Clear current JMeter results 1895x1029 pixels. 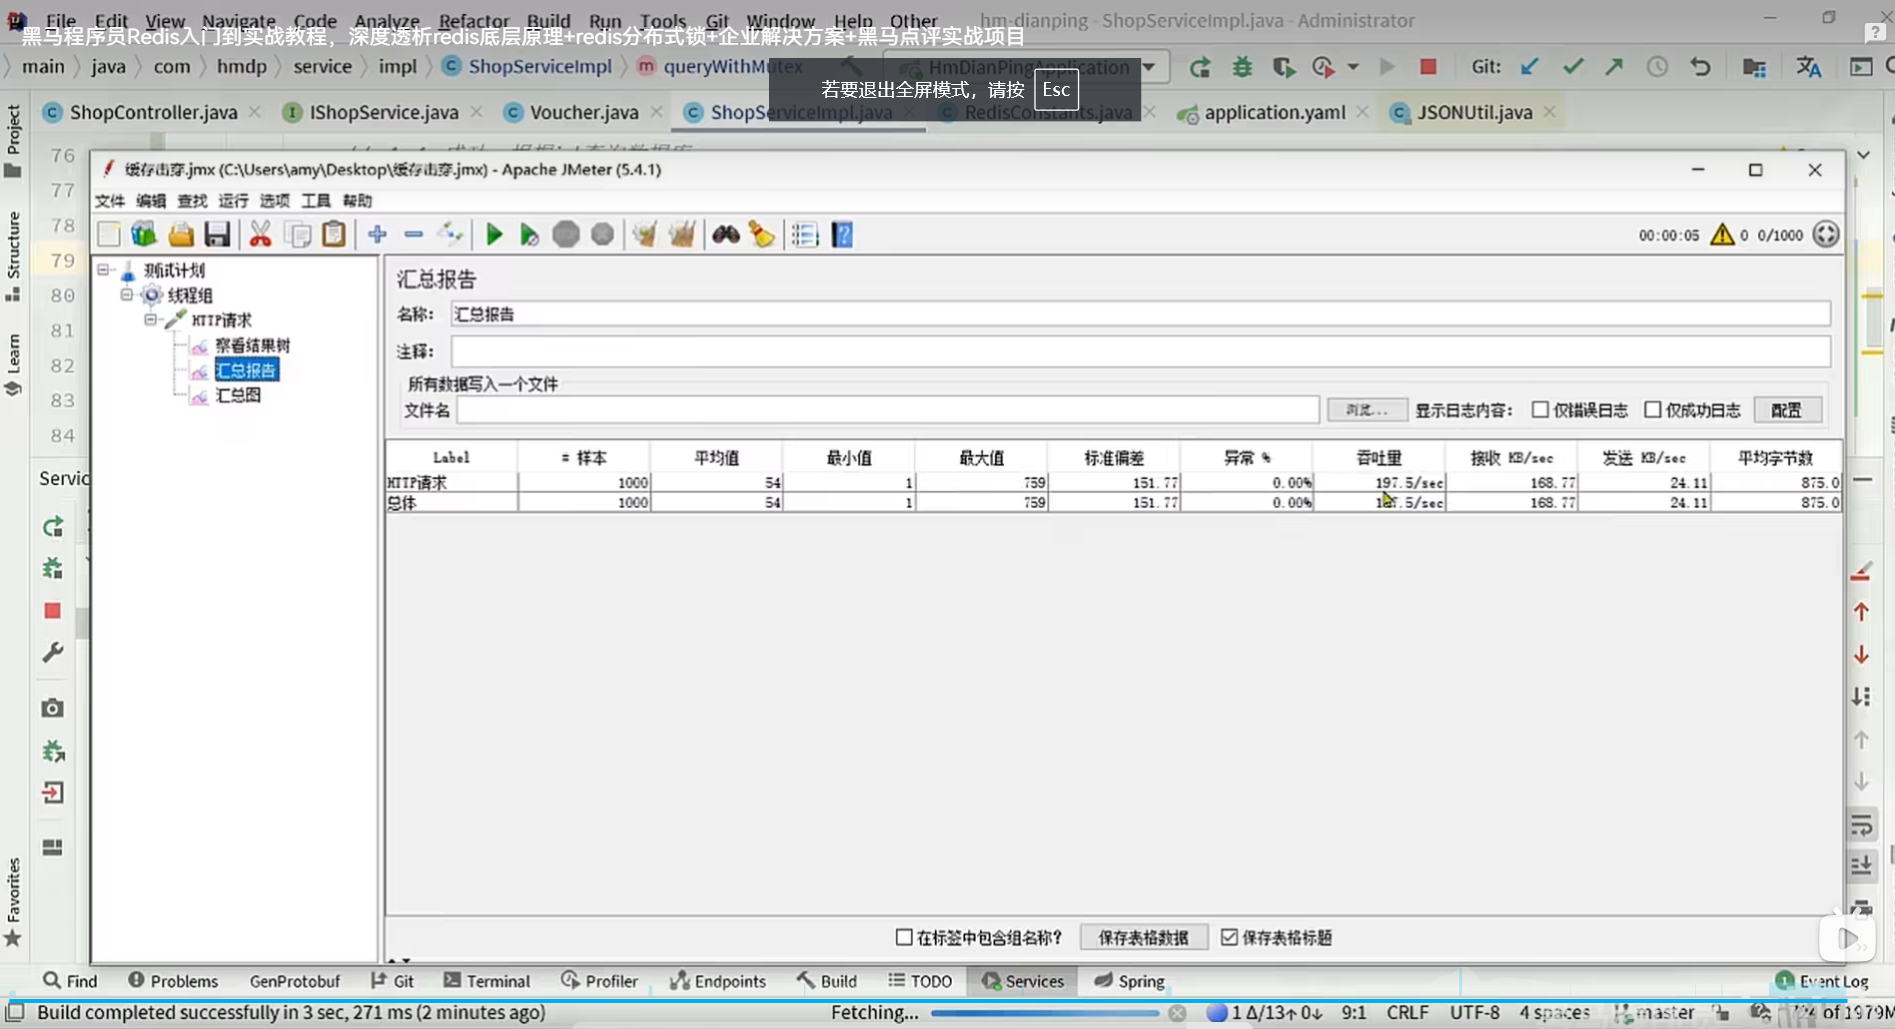point(645,235)
